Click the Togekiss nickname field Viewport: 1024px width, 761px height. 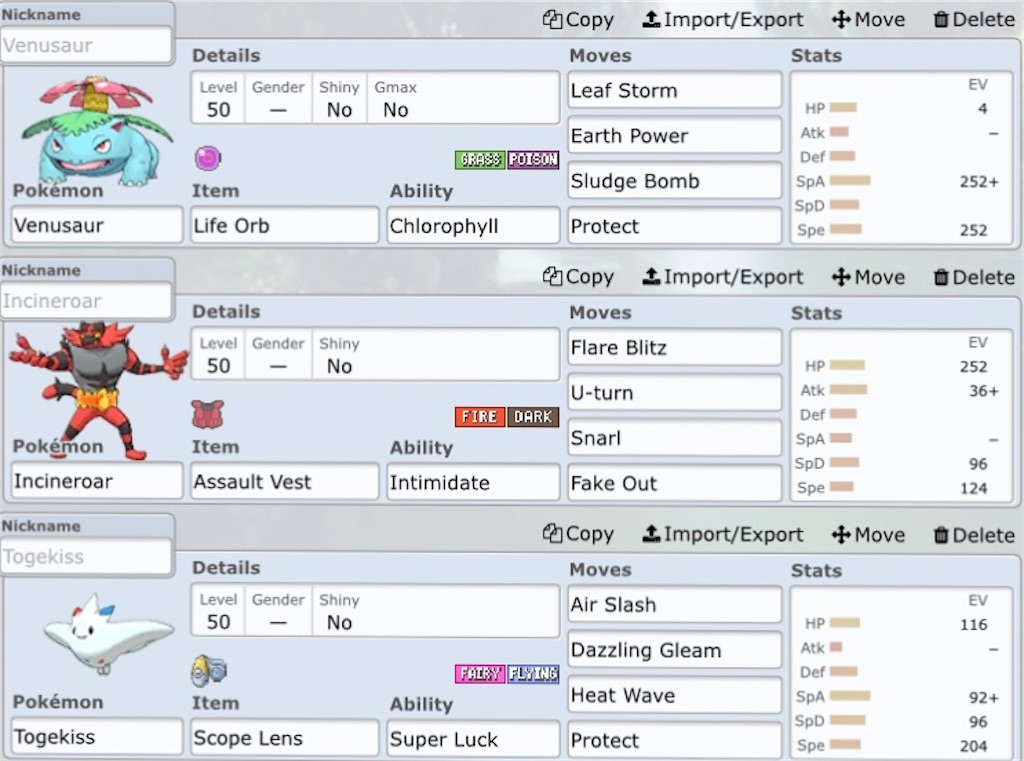pos(86,557)
